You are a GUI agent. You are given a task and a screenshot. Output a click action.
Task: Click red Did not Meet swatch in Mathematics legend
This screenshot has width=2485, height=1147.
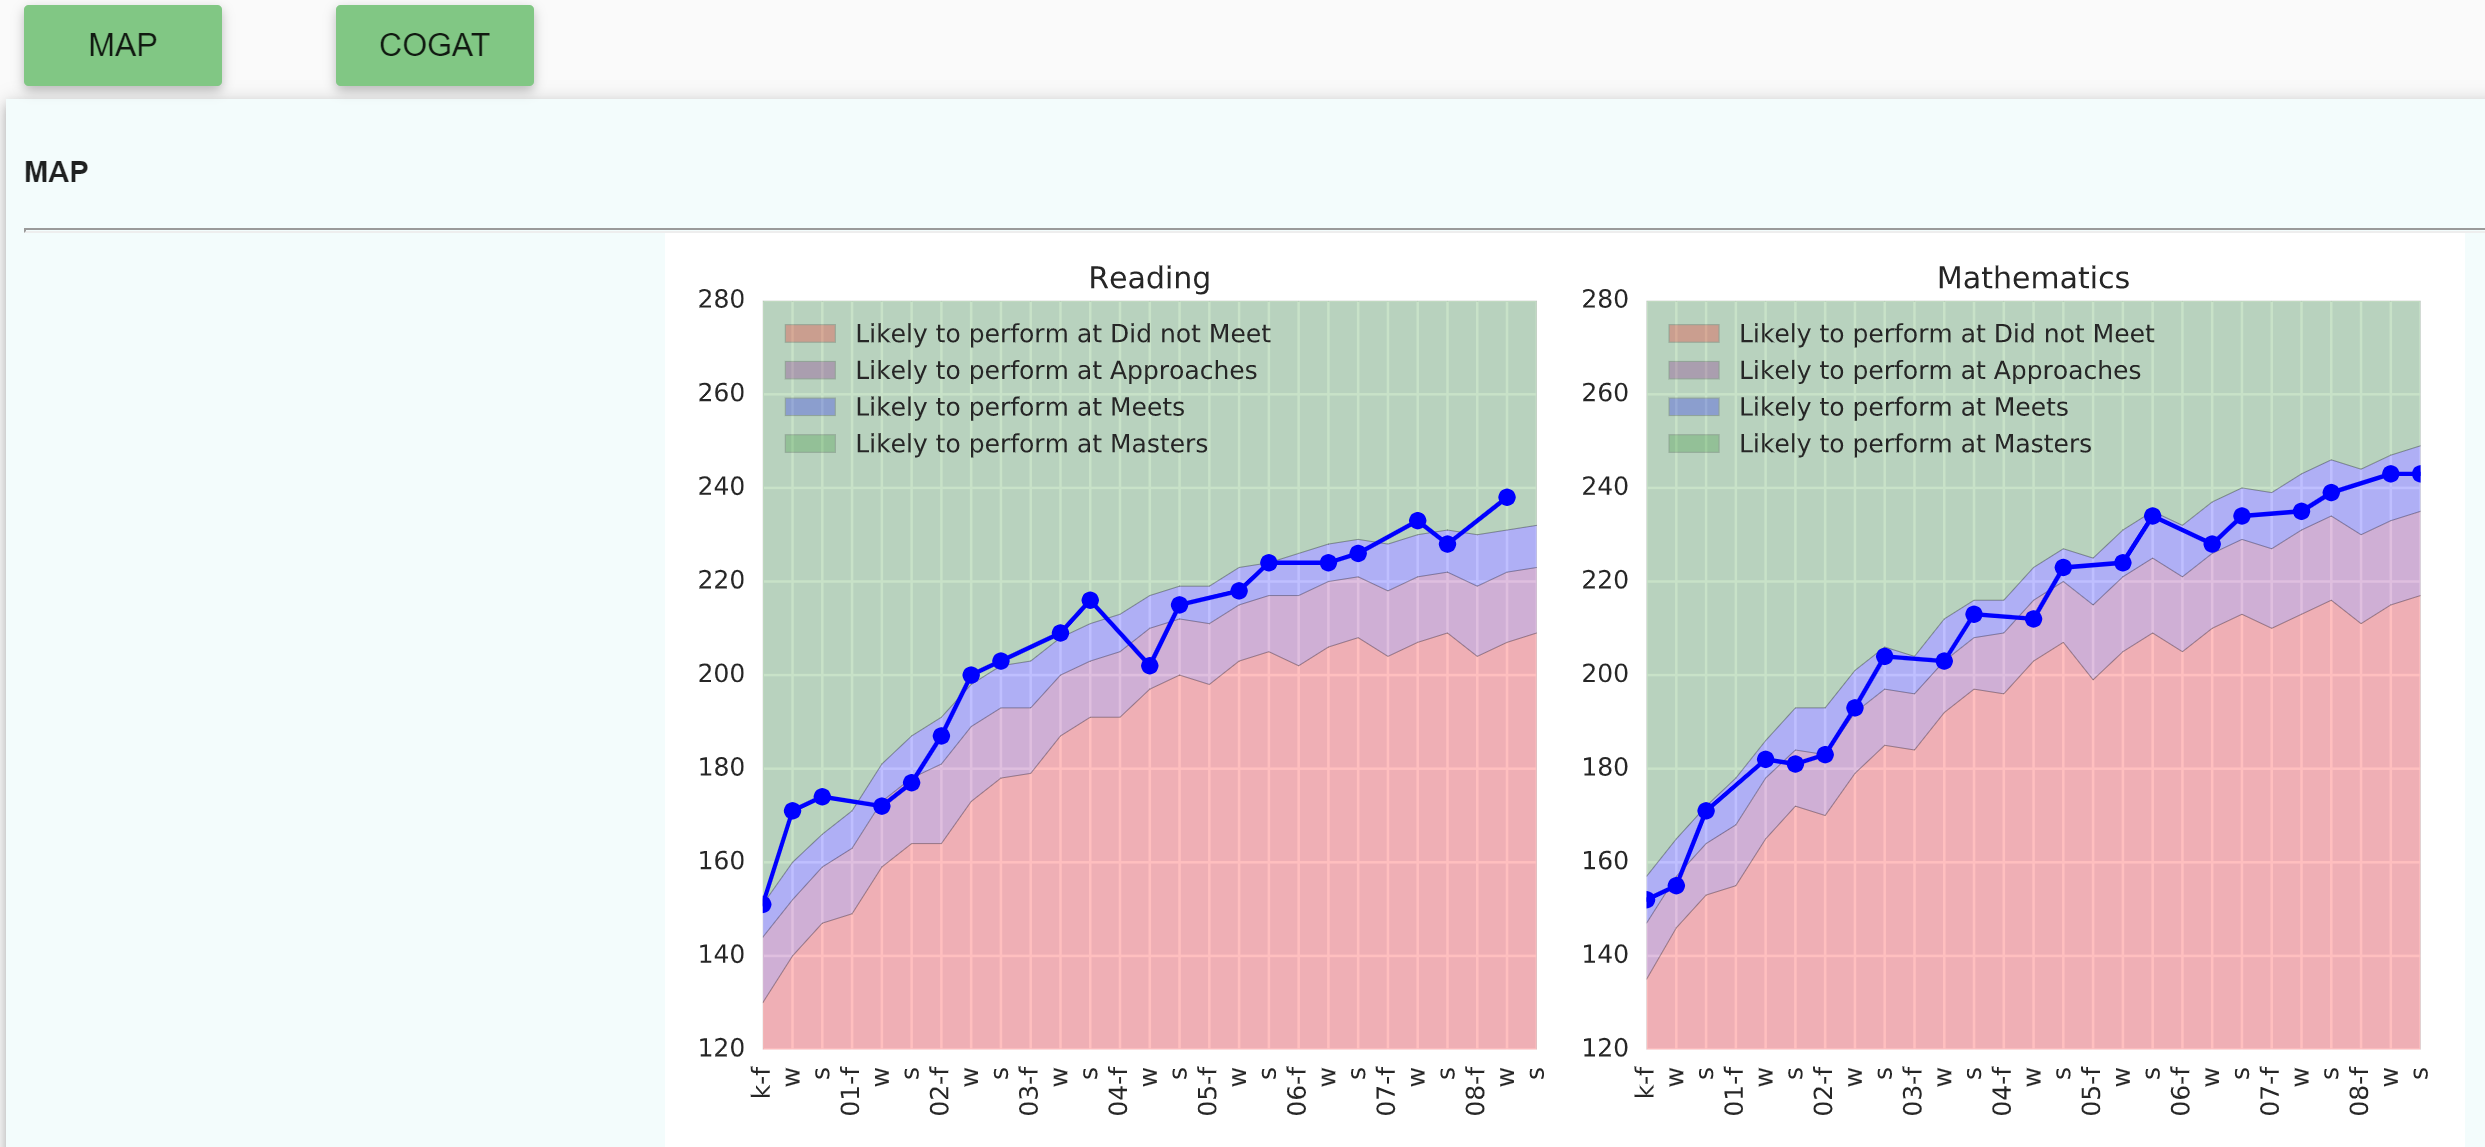(x=1694, y=333)
